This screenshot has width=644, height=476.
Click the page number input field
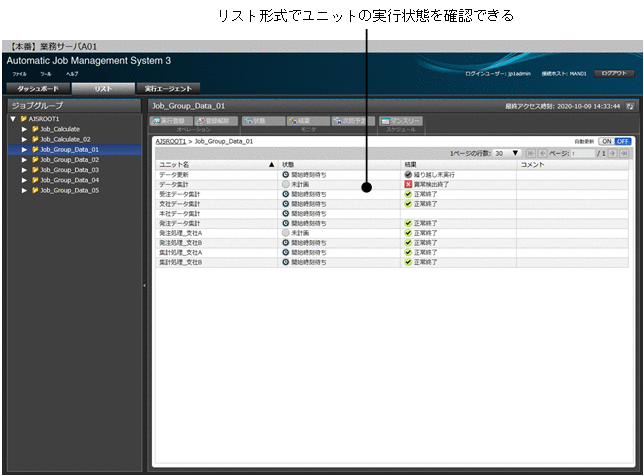581,153
